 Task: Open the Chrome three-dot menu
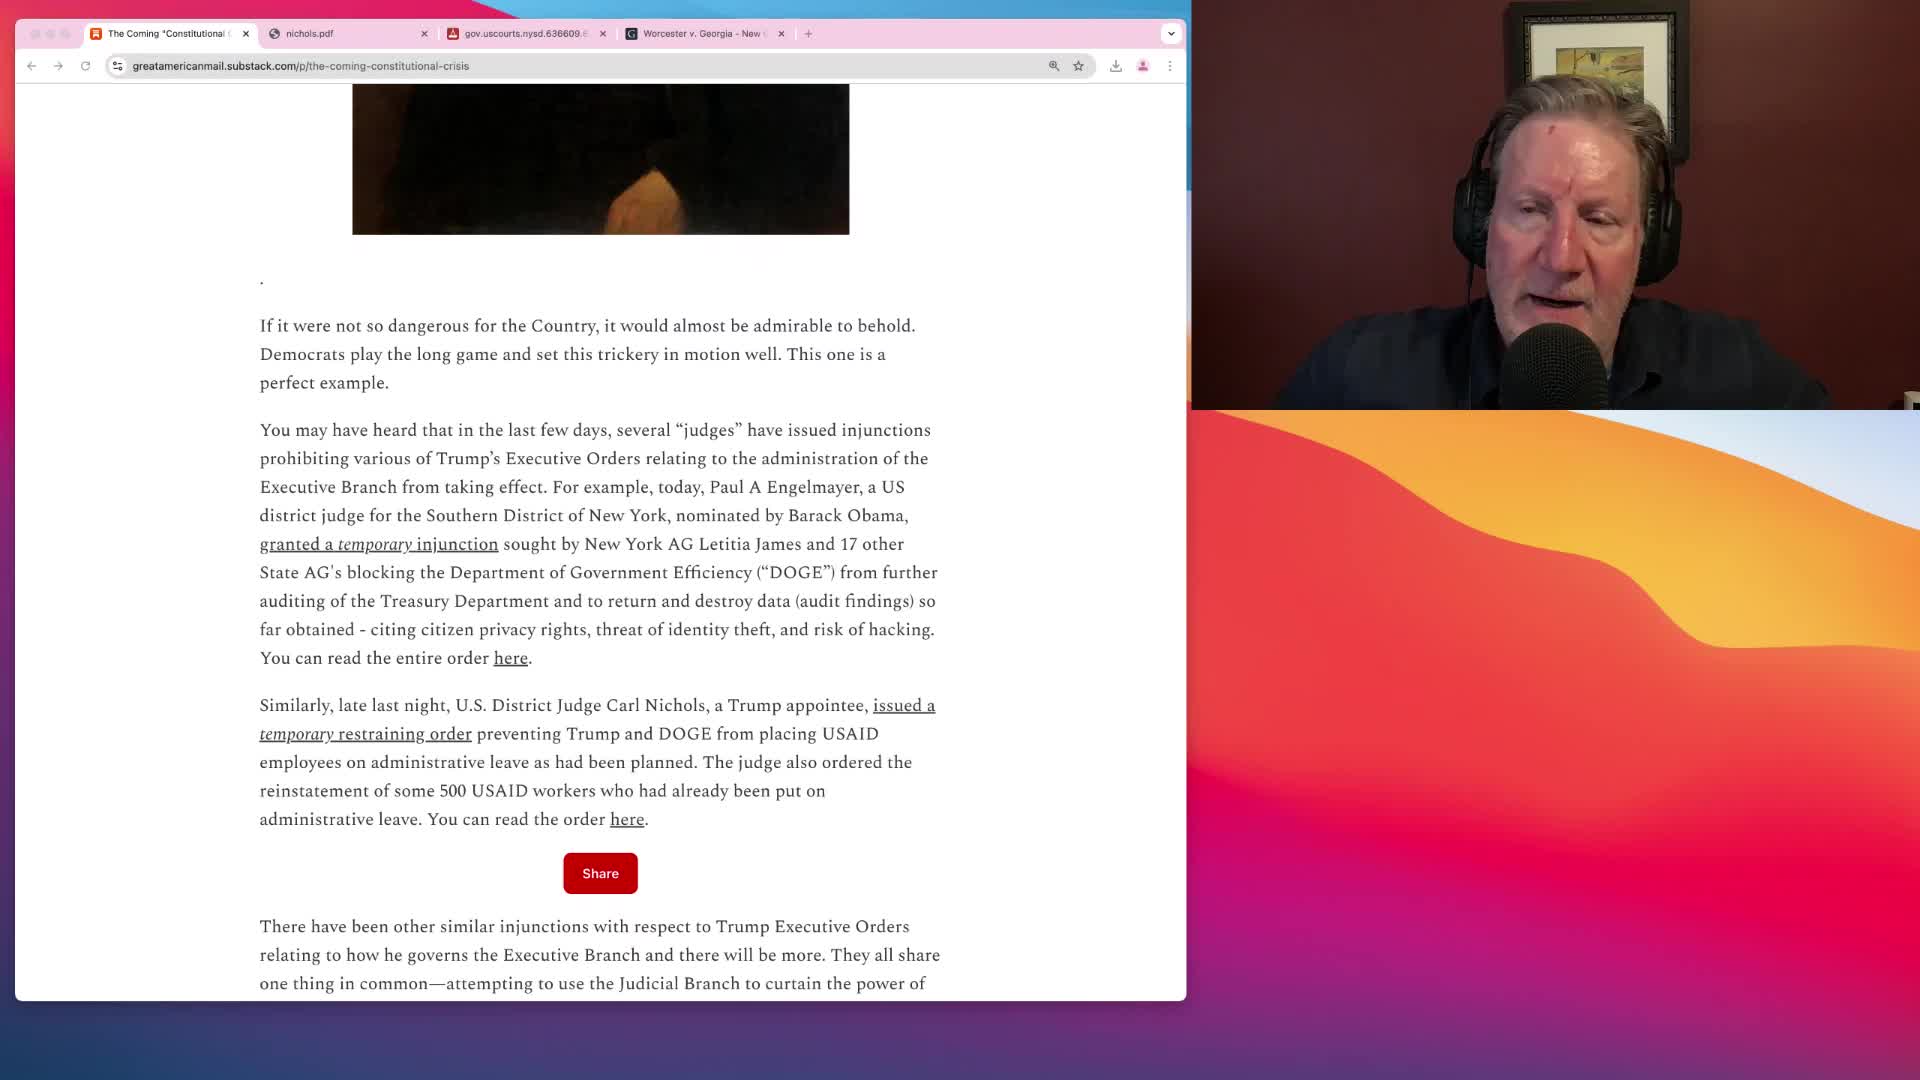click(1170, 66)
